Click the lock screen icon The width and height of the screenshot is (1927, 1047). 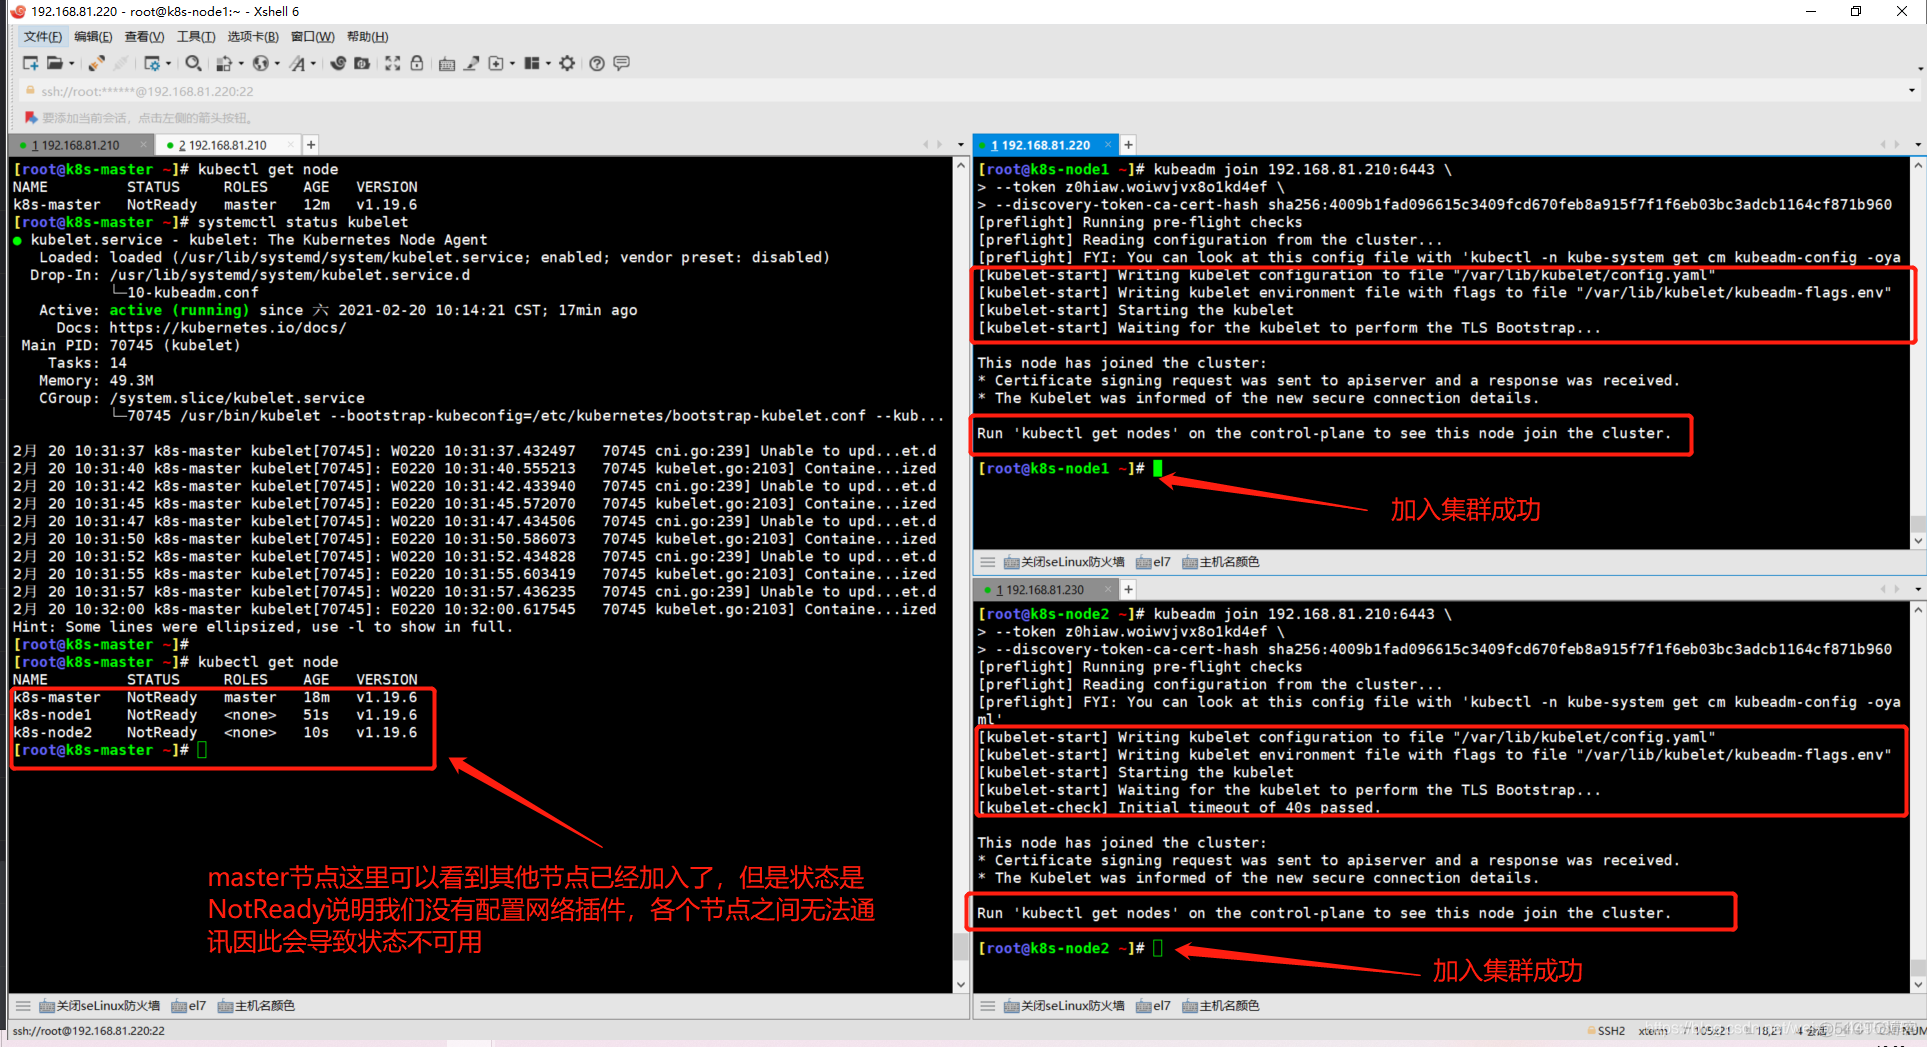(417, 63)
